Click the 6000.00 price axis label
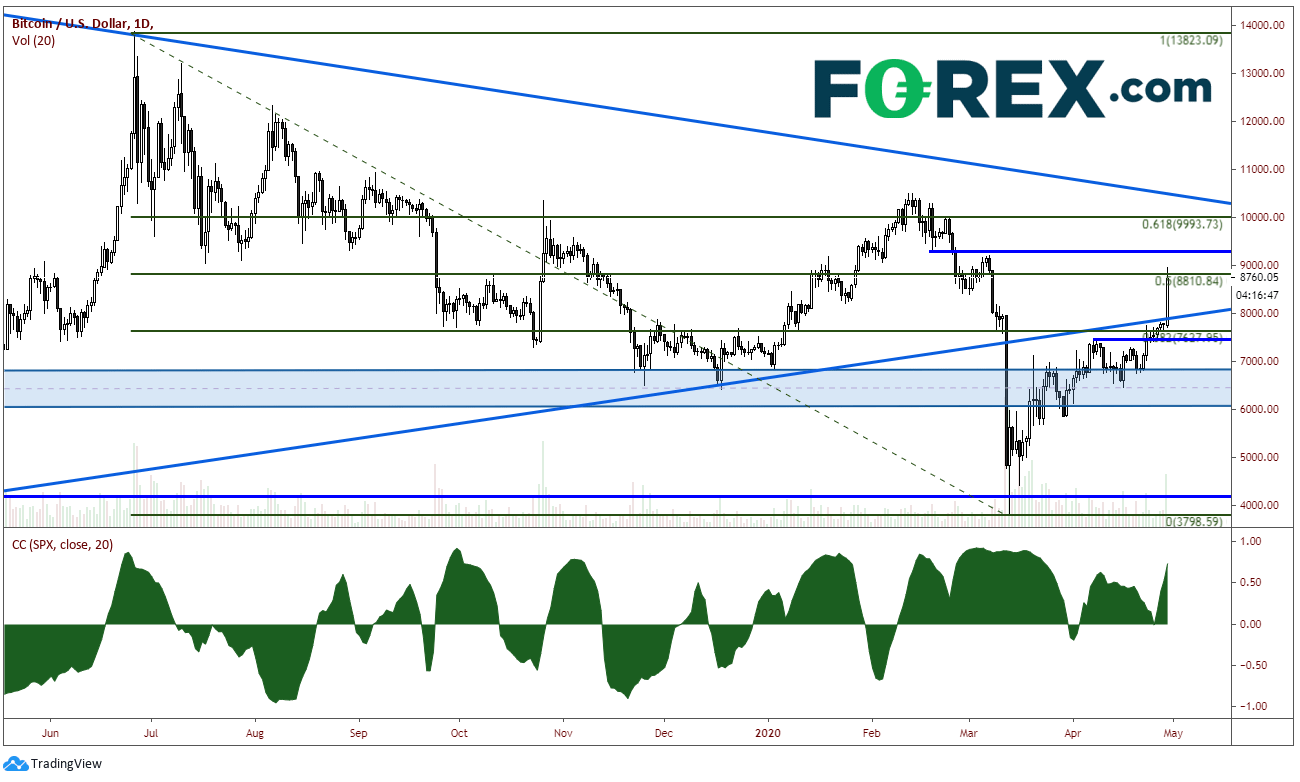The width and height of the screenshot is (1300, 782). 1261,410
